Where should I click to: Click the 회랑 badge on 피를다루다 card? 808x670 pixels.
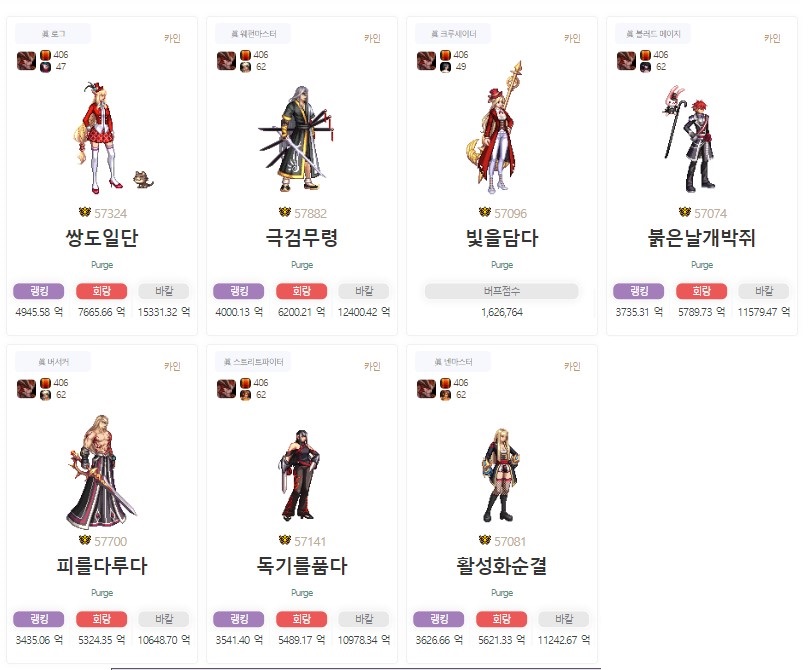102,619
